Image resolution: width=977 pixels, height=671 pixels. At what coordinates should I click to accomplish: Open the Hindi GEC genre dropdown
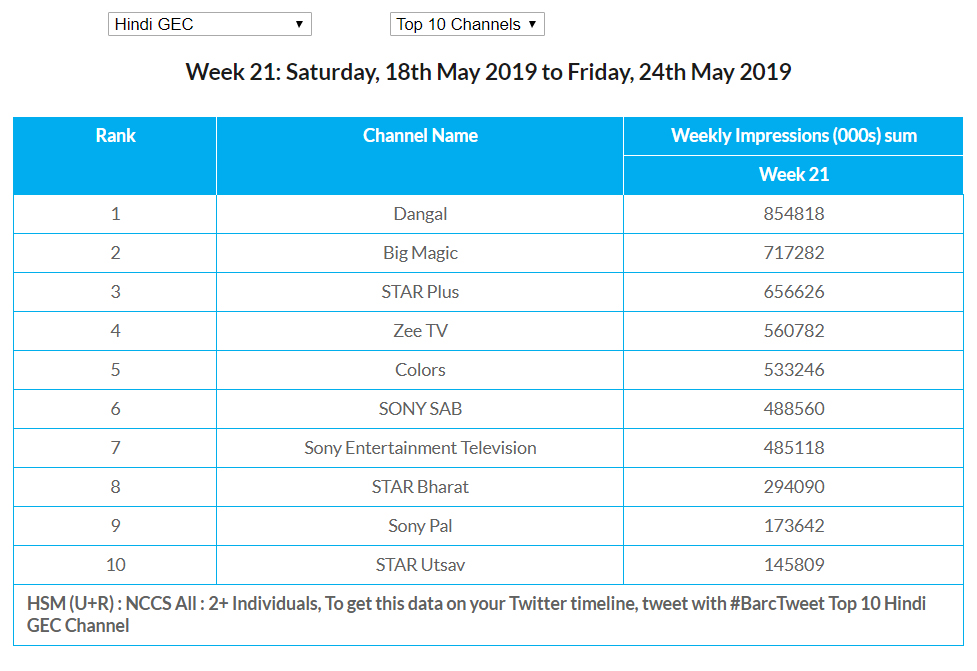[x=209, y=24]
